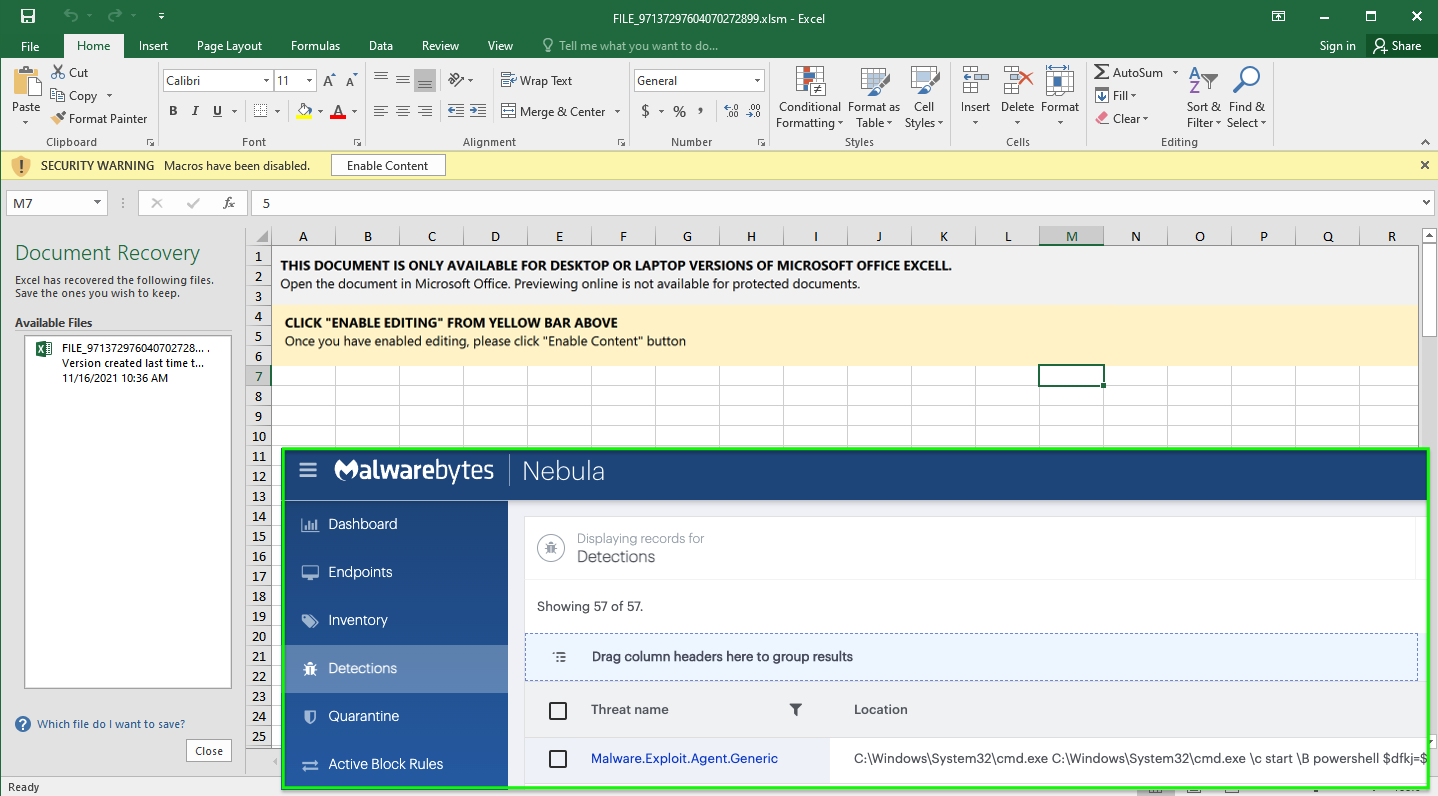This screenshot has width=1438, height=796.
Task: Check the Malware.Exploit.Agent.Generic row checkbox
Action: click(558, 759)
